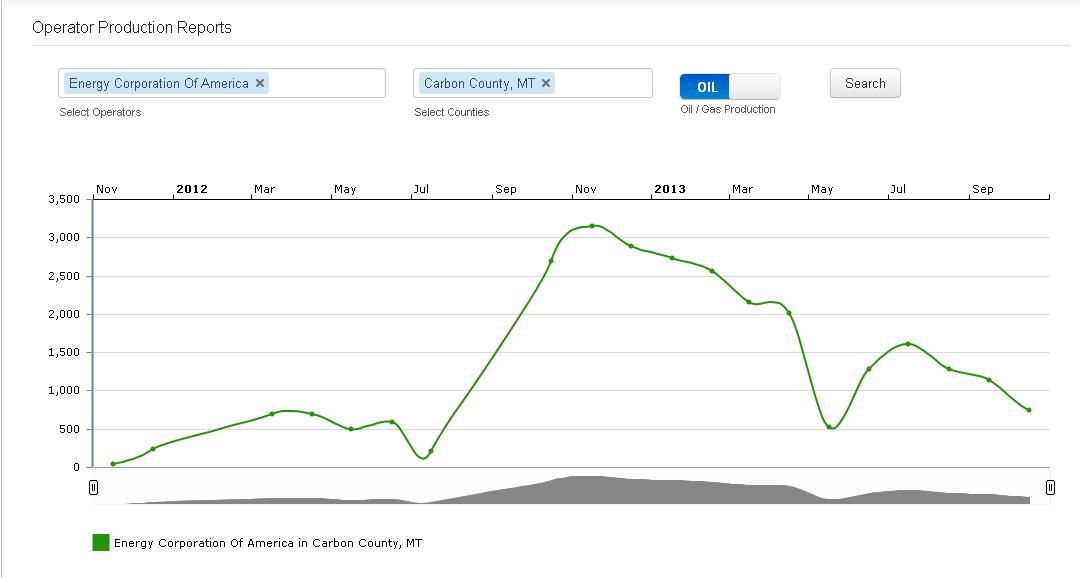Click the Energy Corporation Of America tag
The width and height of the screenshot is (1080, 578).
pyautogui.click(x=158, y=84)
